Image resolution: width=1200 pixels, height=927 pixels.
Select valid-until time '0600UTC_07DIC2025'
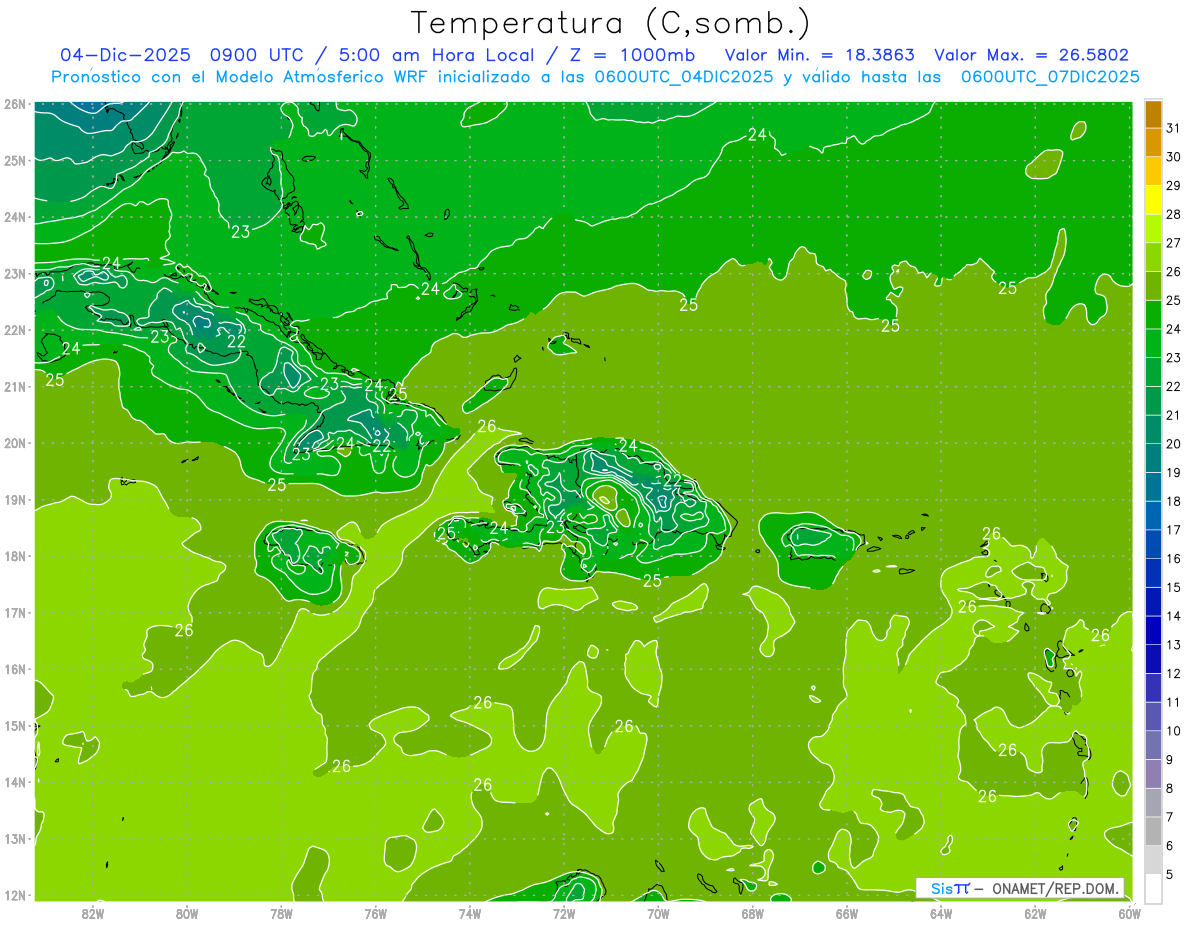coord(1050,77)
